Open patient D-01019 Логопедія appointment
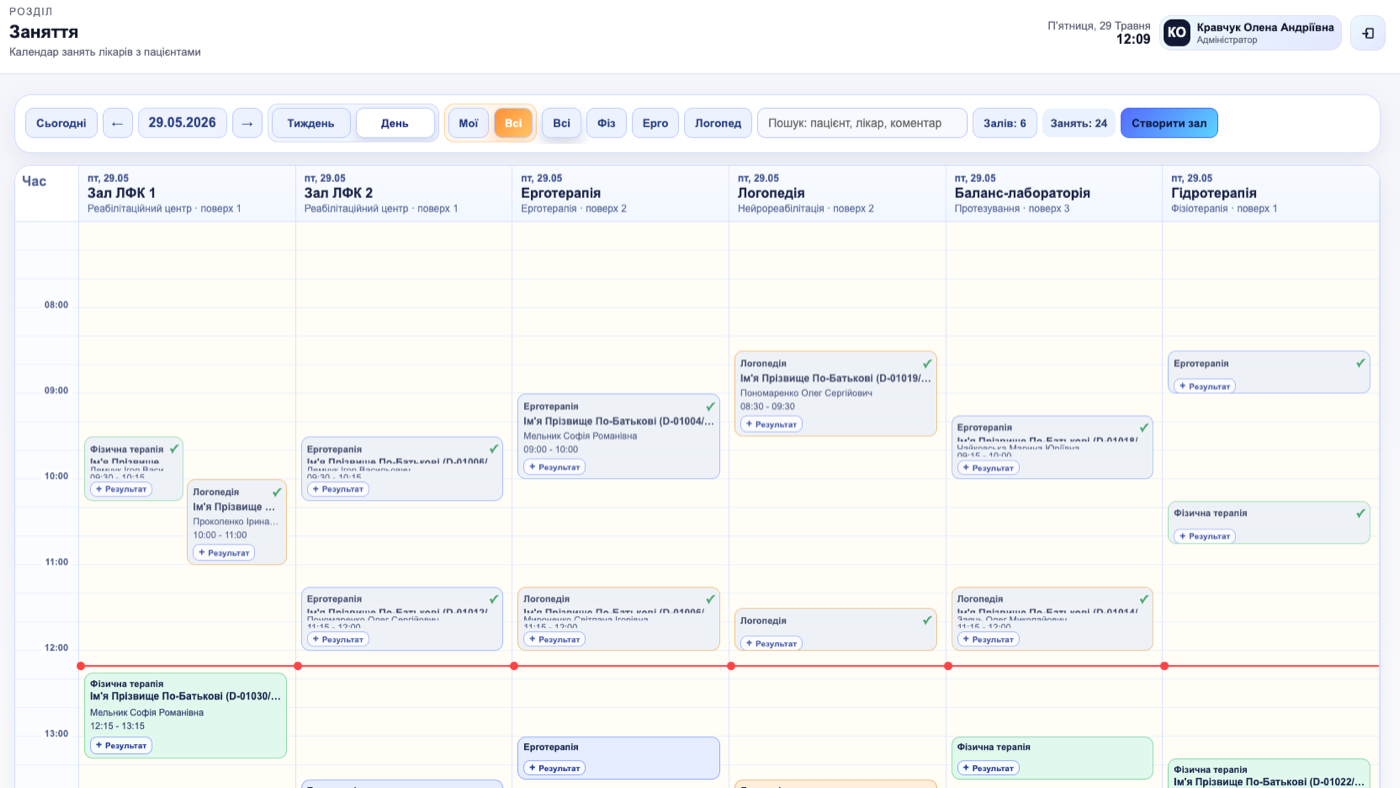 (836, 392)
